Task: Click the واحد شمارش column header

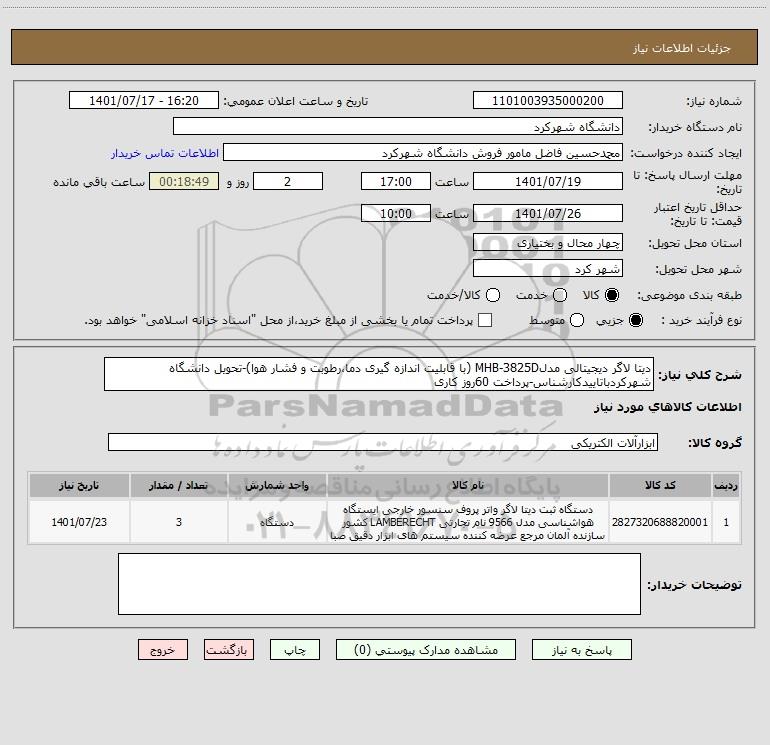Action: pyautogui.click(x=277, y=485)
